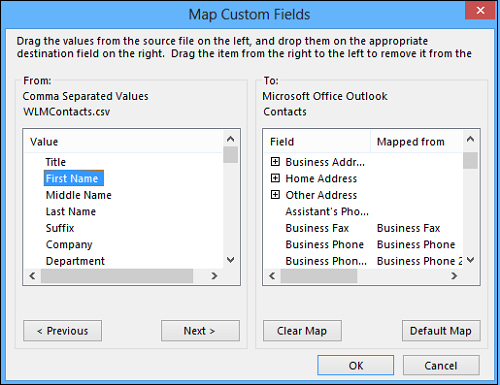
Task: Cancel the Map Custom Fields dialog
Action: point(441,365)
